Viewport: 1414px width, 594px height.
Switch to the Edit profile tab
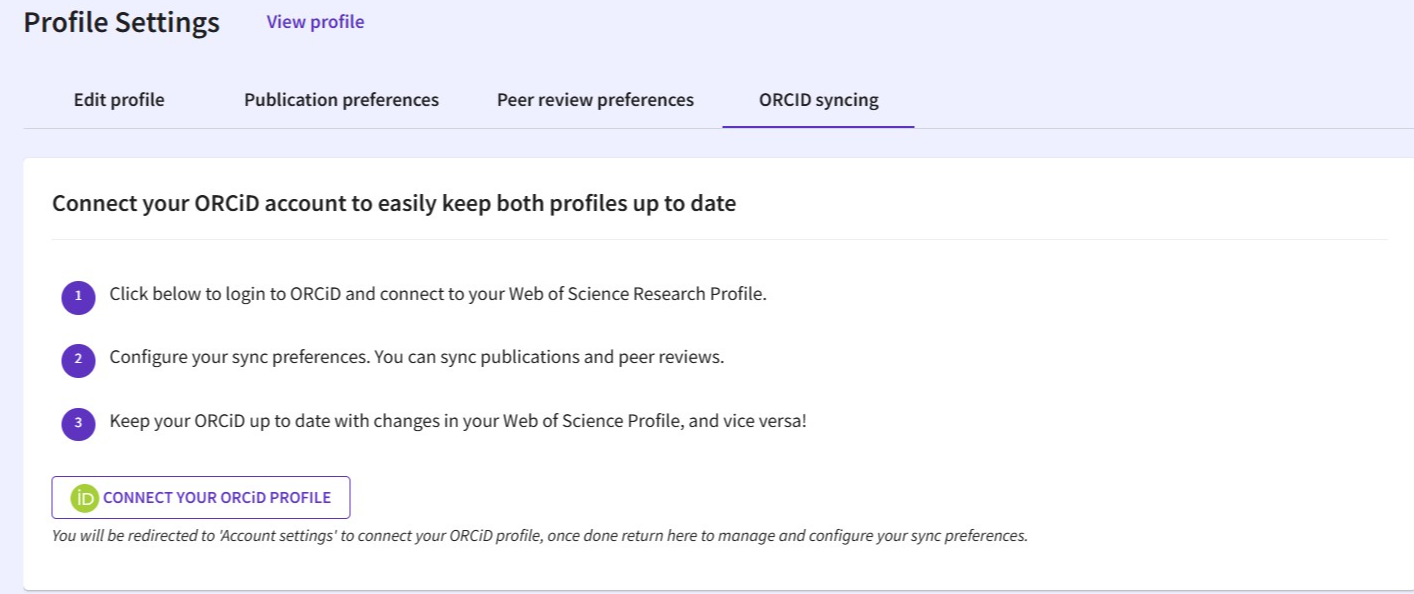(118, 99)
